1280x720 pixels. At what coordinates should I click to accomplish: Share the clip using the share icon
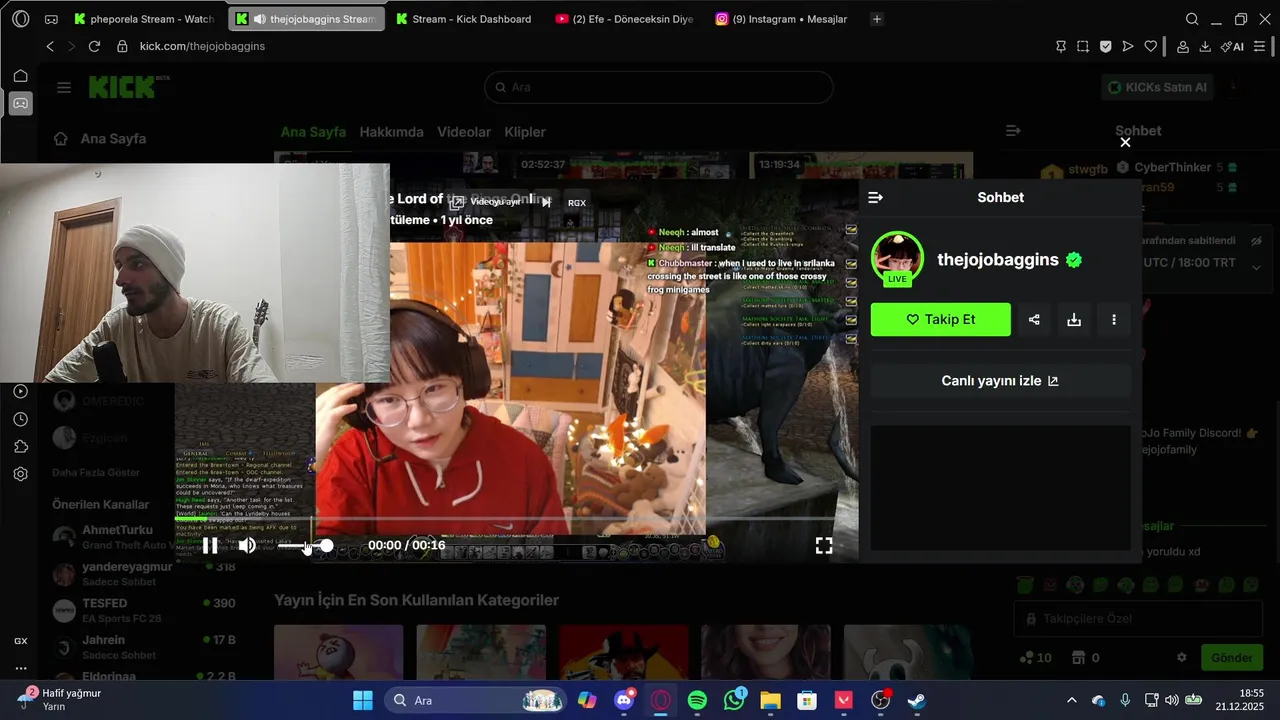coord(1034,319)
